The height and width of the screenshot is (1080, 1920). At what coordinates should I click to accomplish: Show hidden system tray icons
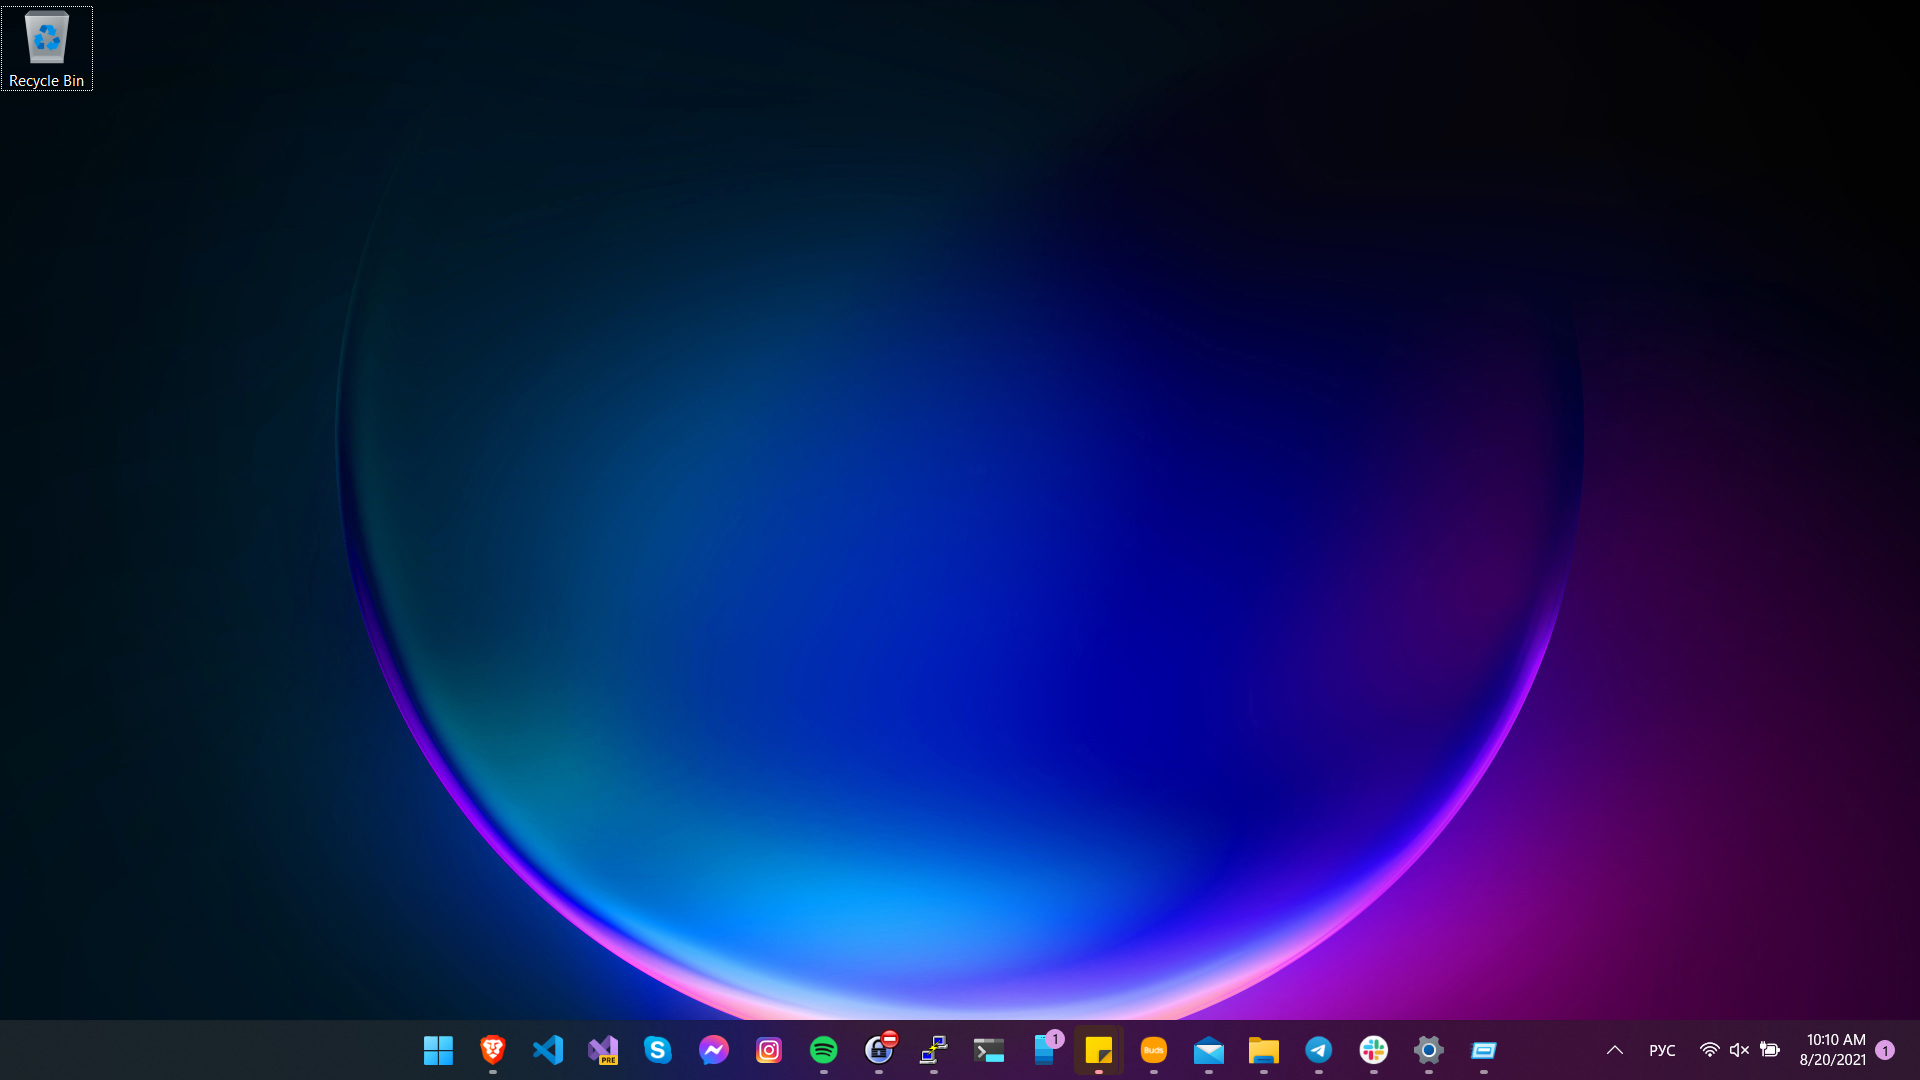[1614, 1050]
